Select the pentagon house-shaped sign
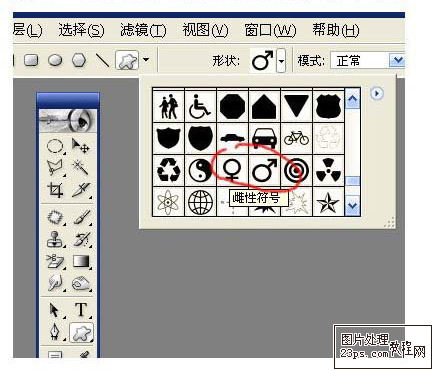 pyautogui.click(x=264, y=106)
